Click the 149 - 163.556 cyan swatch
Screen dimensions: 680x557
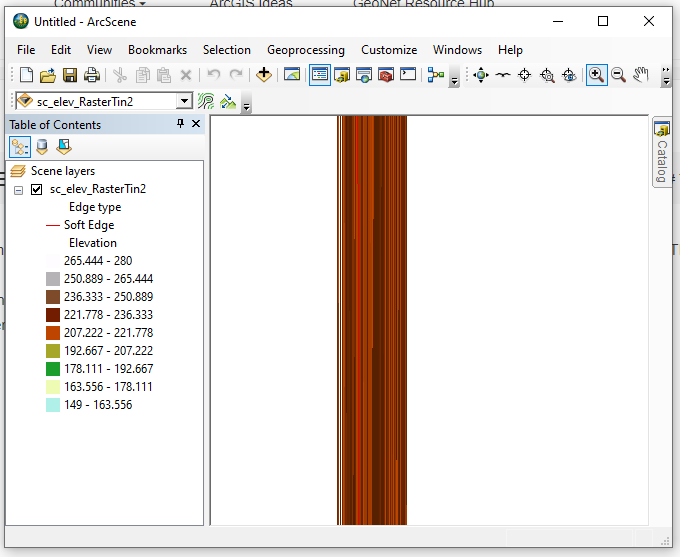pyautogui.click(x=53, y=405)
